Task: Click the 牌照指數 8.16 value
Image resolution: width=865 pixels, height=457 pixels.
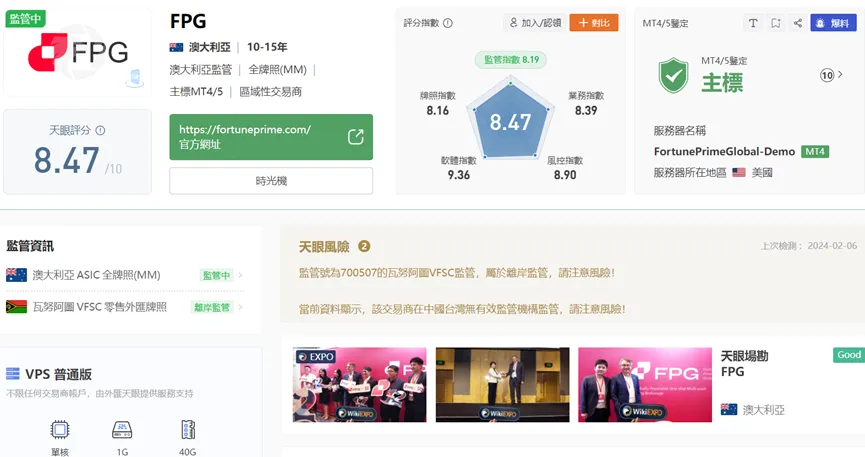Action: point(437,110)
